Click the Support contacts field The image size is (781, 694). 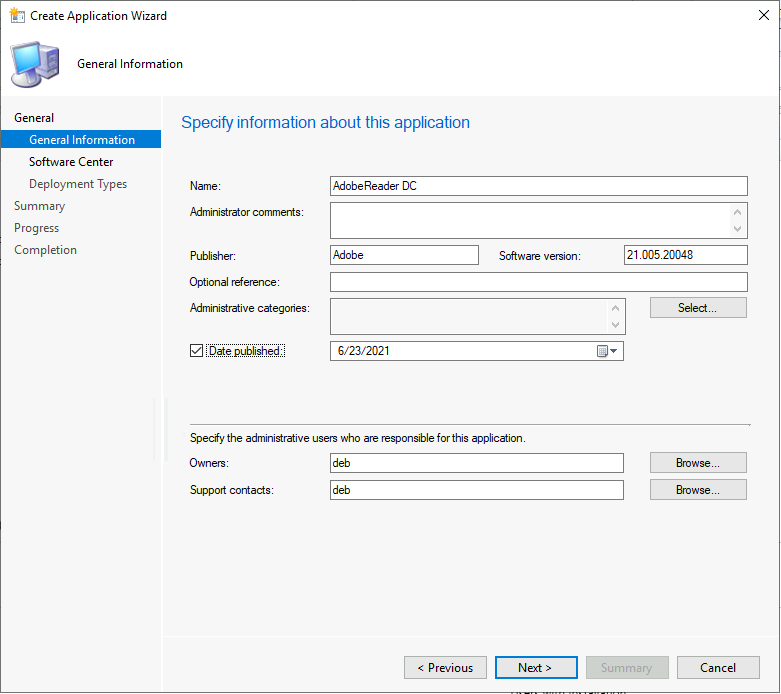click(x=477, y=490)
